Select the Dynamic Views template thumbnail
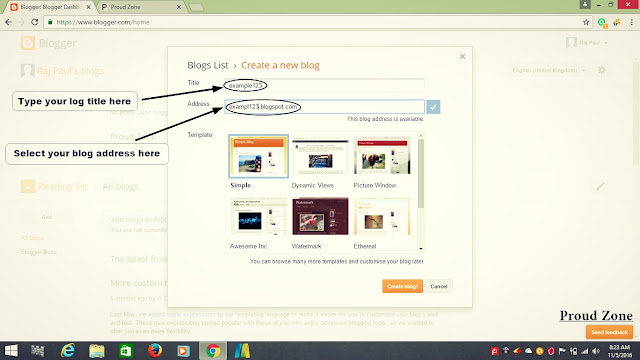This screenshot has width=640, height=360. click(x=320, y=156)
